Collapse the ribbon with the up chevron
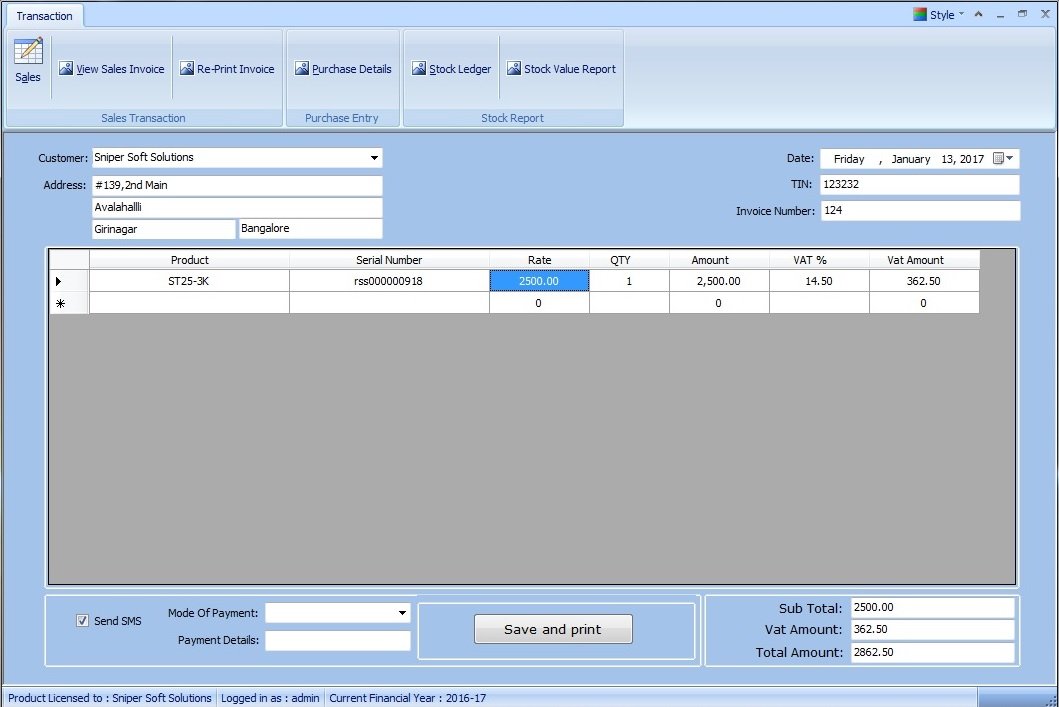This screenshot has width=1059, height=707. tap(978, 15)
